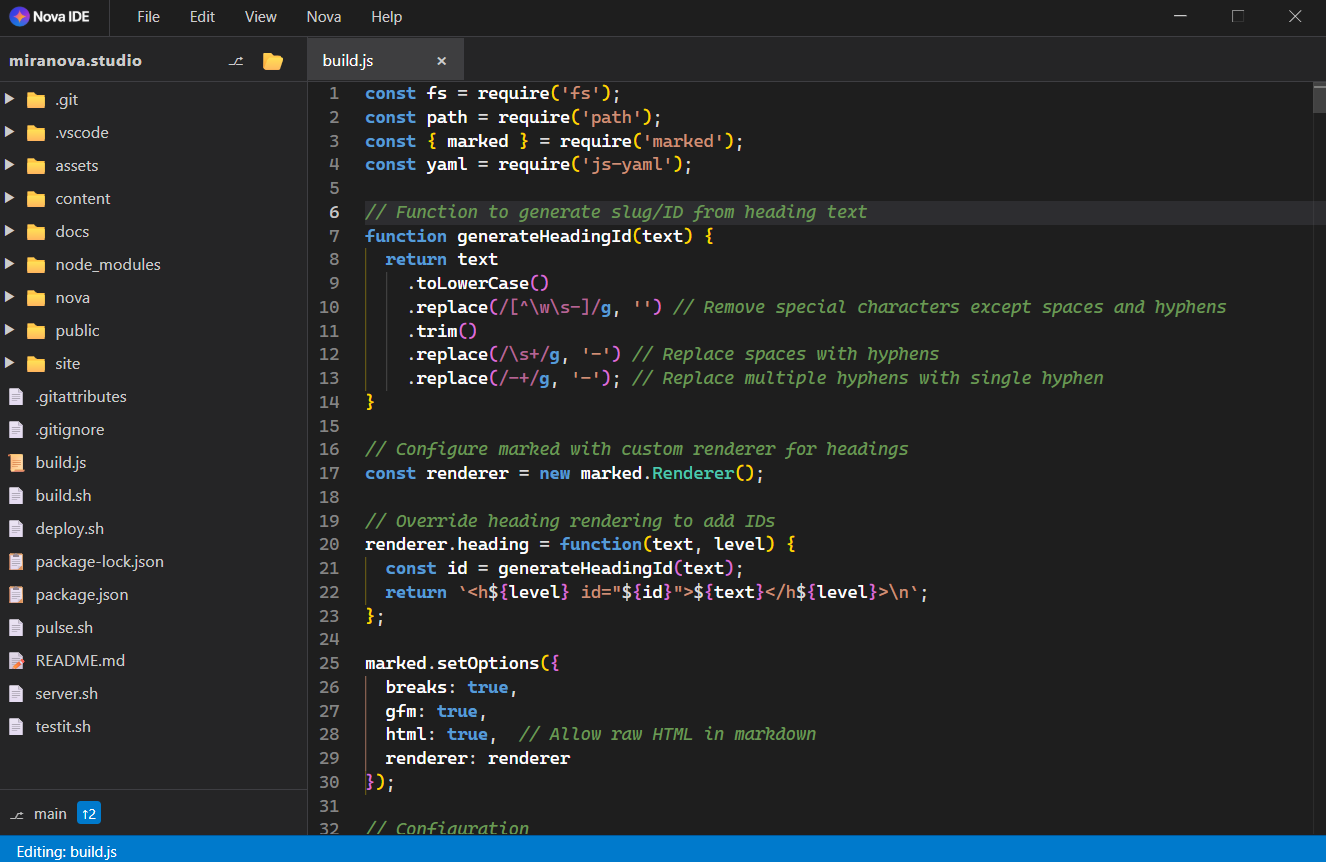This screenshot has width=1326, height=862.
Task: Expand the assets folder
Action: pyautogui.click(x=10, y=165)
